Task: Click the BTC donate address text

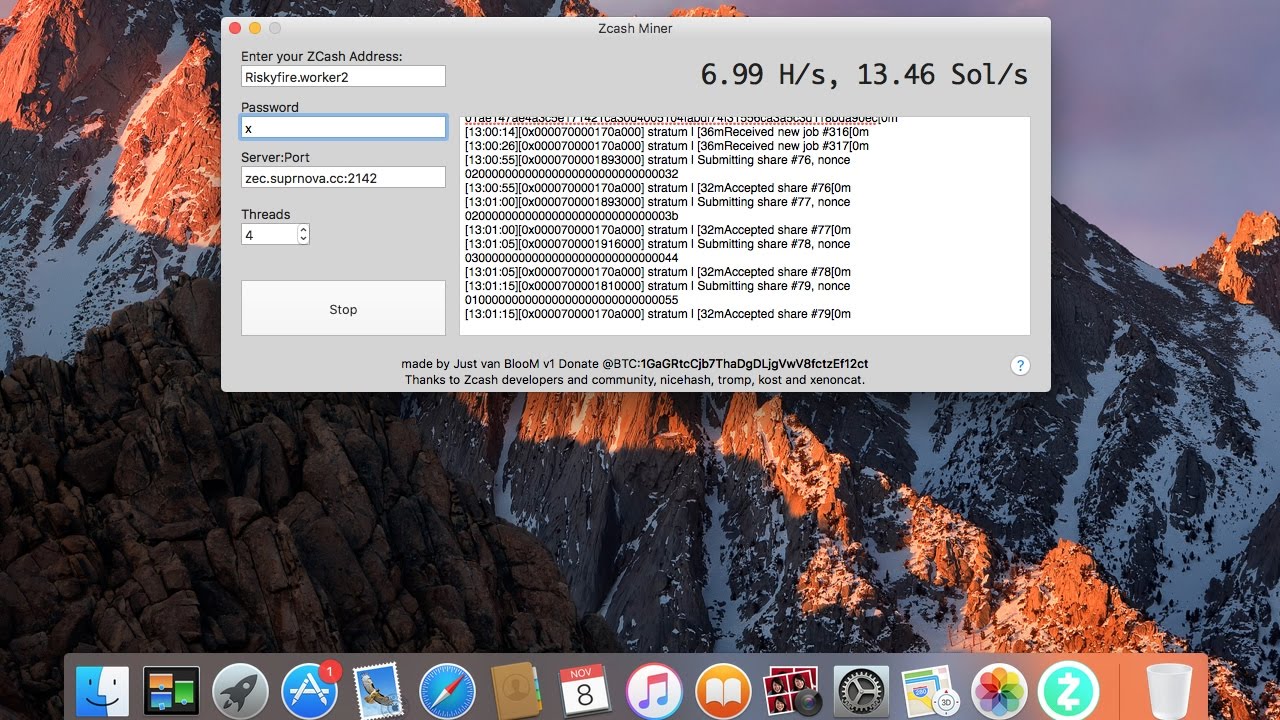Action: 754,364
